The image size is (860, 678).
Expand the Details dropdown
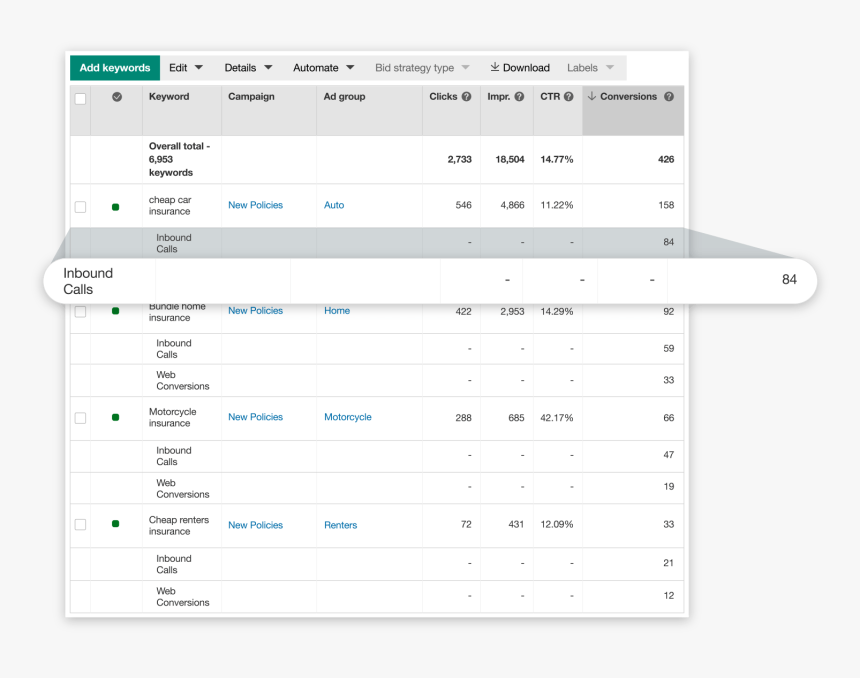[x=247, y=68]
